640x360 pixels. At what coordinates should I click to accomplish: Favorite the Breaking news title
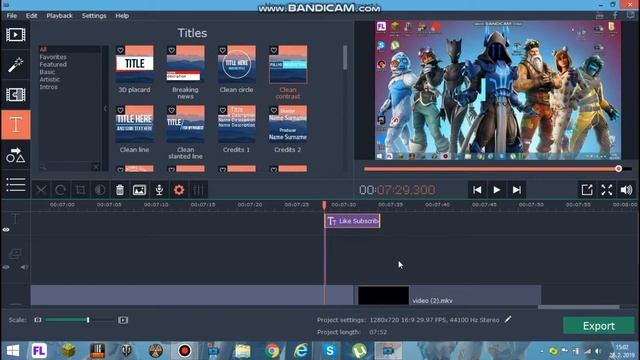pyautogui.click(x=171, y=50)
